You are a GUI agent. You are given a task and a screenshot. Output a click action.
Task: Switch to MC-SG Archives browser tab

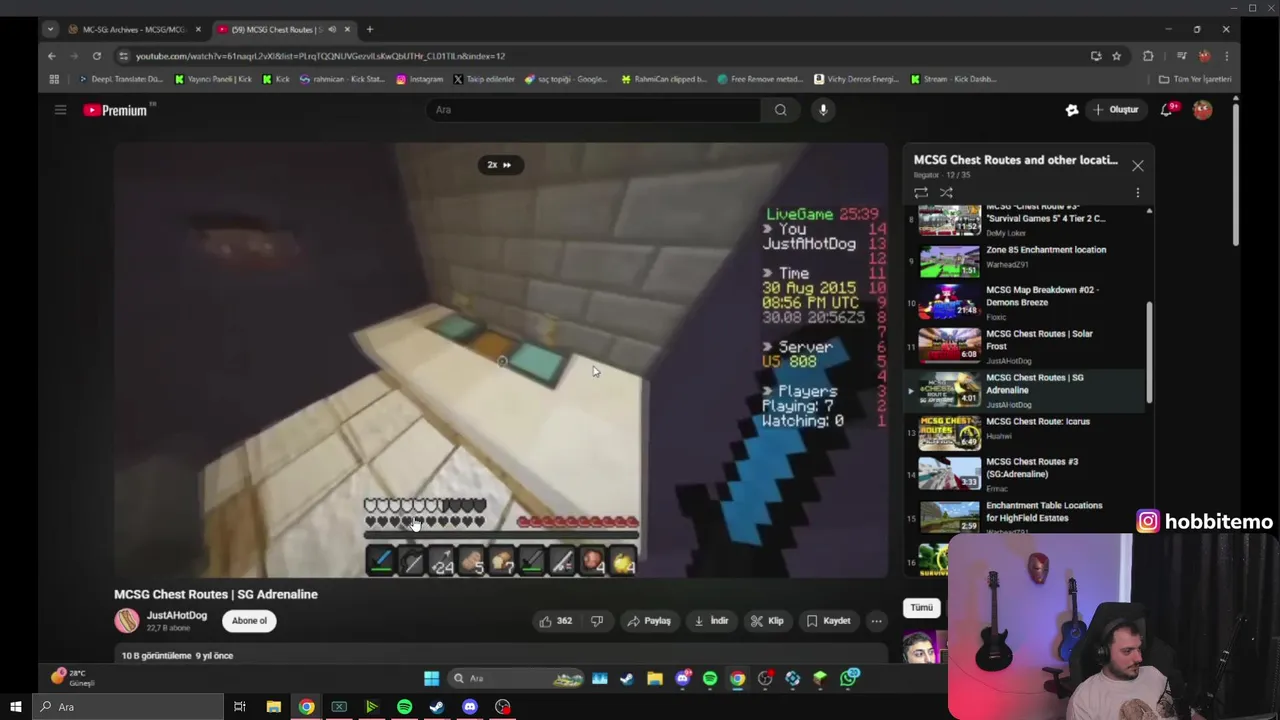click(133, 29)
